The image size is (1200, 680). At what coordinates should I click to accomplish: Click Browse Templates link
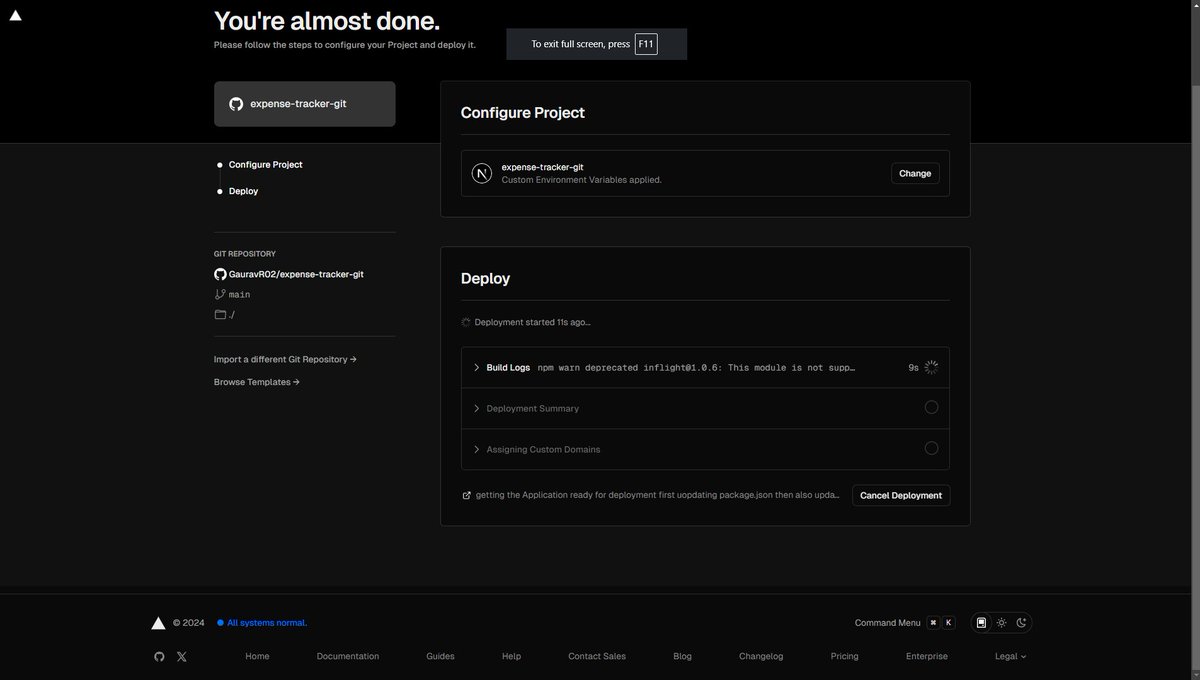(257, 382)
